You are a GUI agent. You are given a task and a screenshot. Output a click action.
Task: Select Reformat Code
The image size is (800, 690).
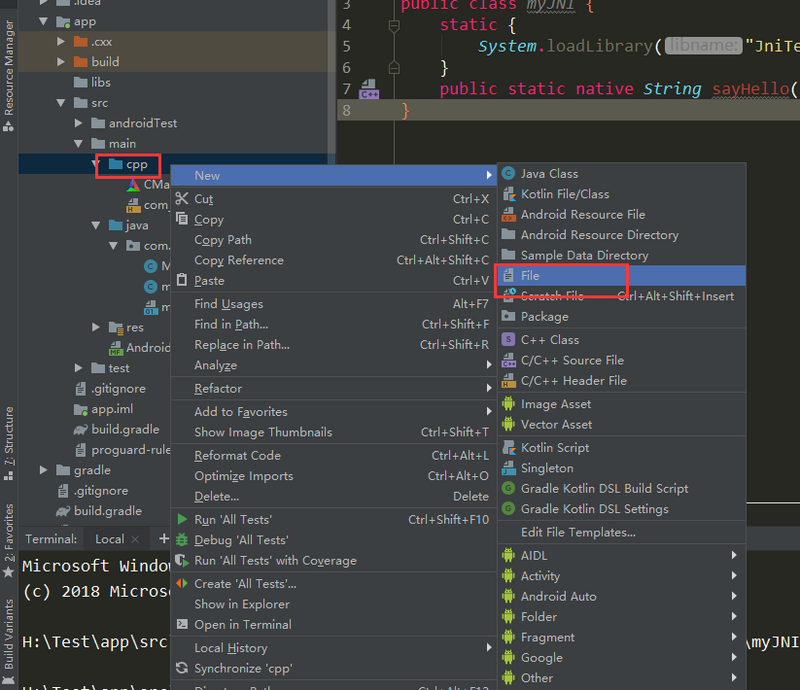point(333,456)
